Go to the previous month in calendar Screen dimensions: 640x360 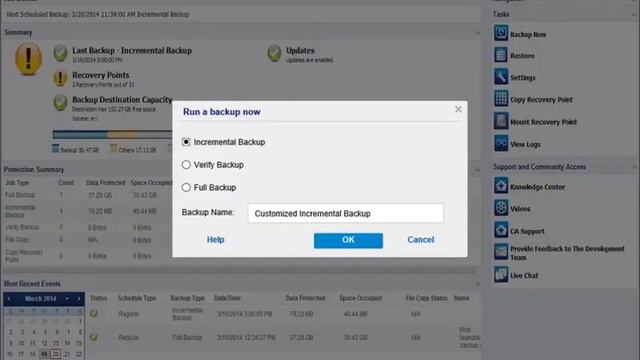pyautogui.click(x=9, y=299)
